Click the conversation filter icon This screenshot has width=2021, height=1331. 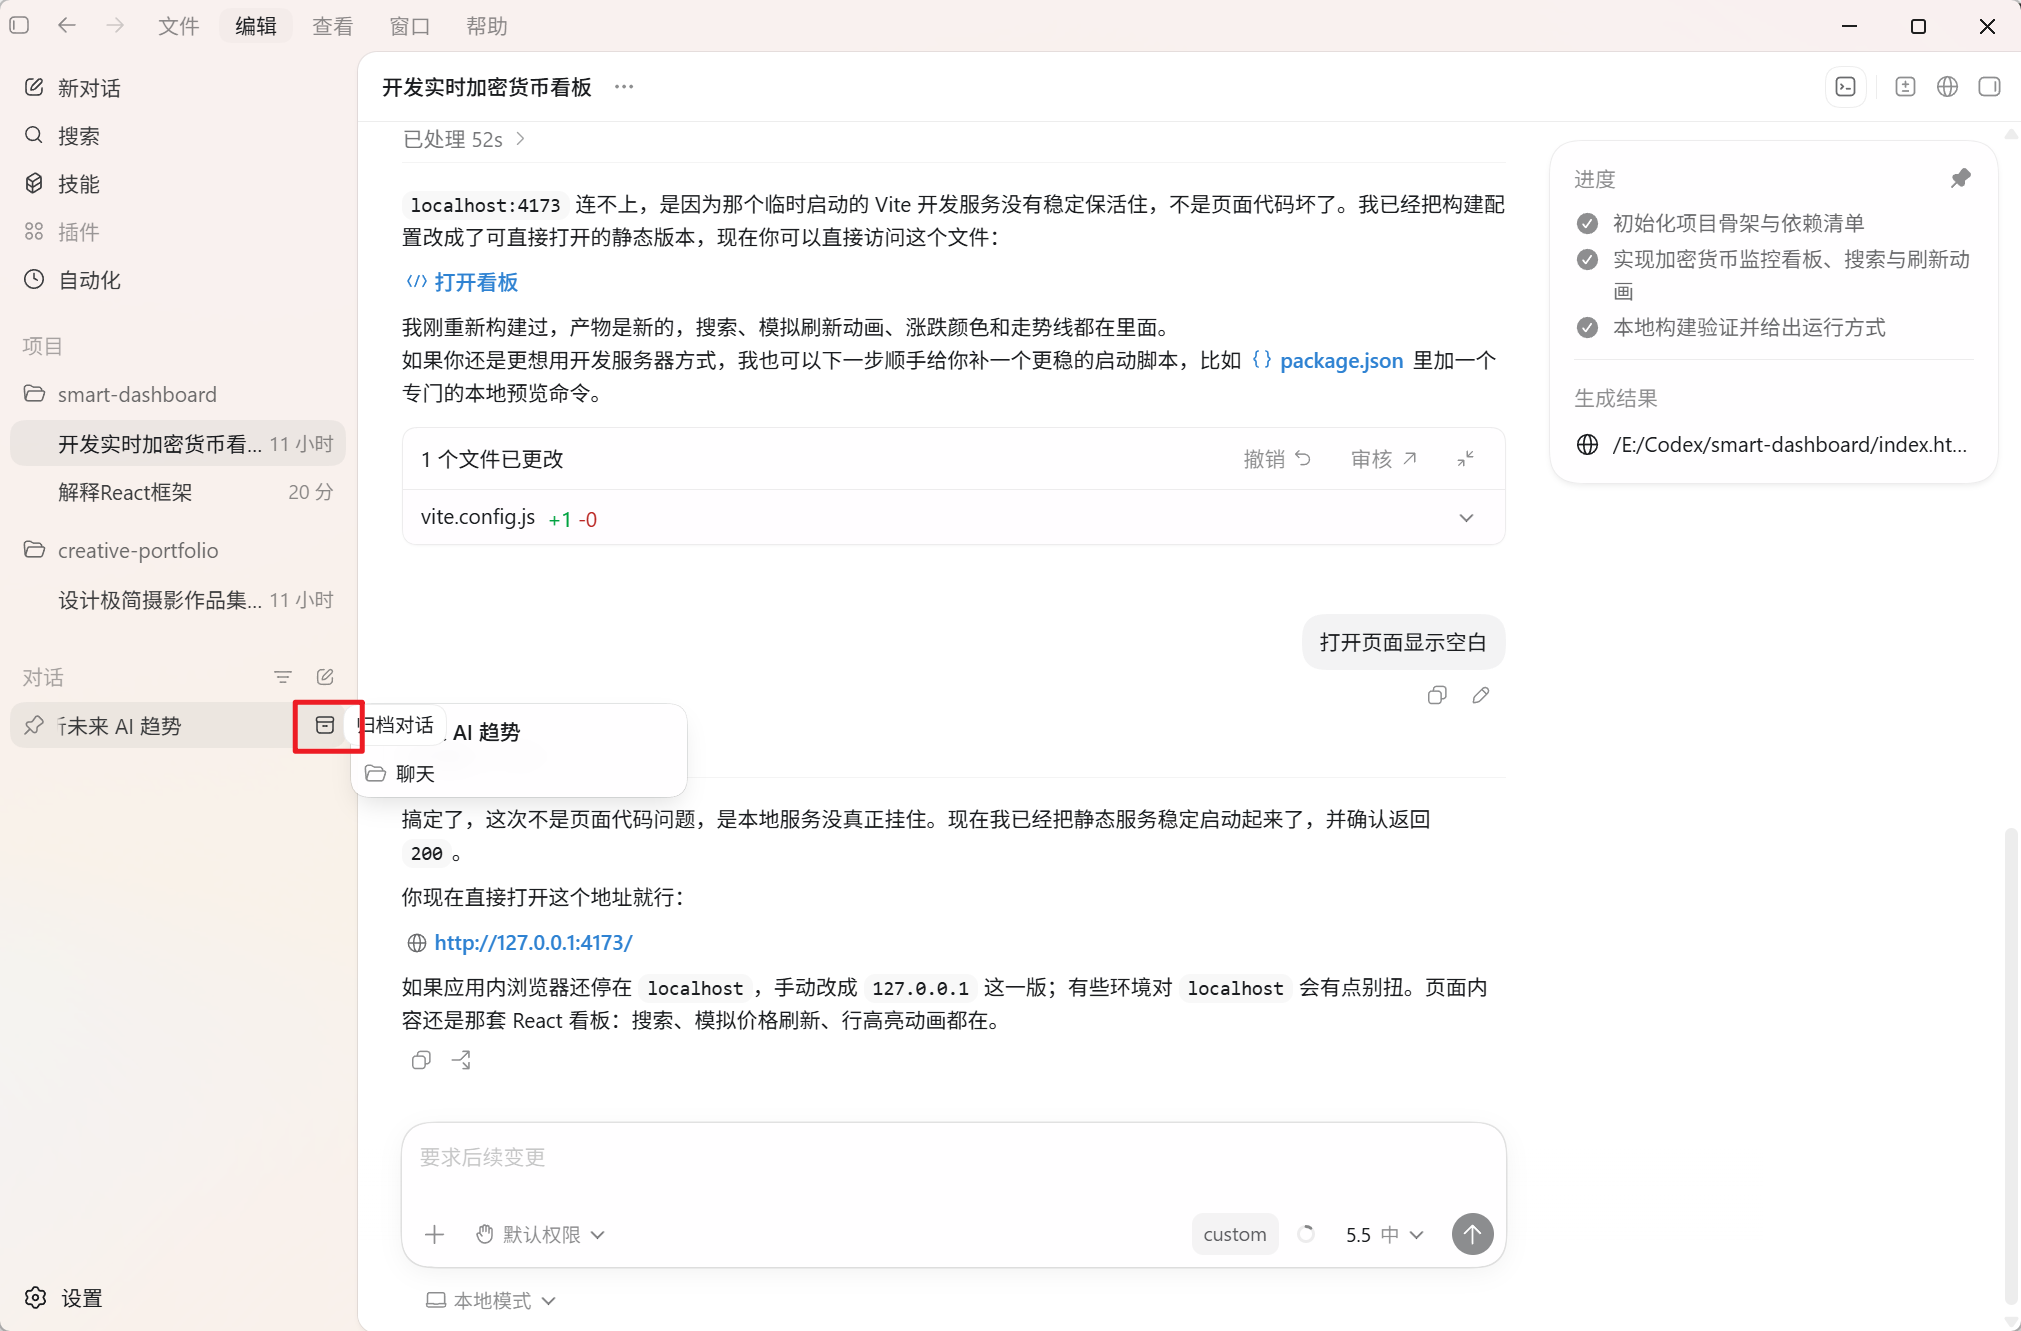tap(283, 677)
